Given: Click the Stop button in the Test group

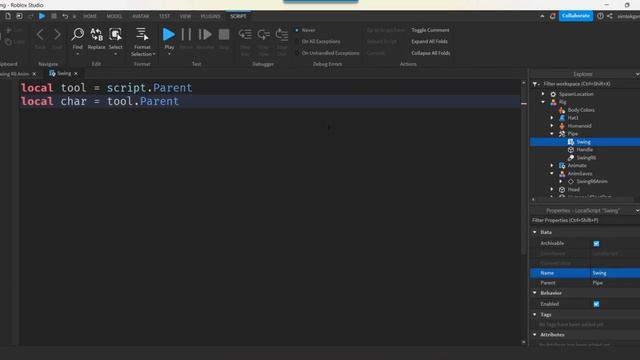Looking at the screenshot, I should pos(224,35).
